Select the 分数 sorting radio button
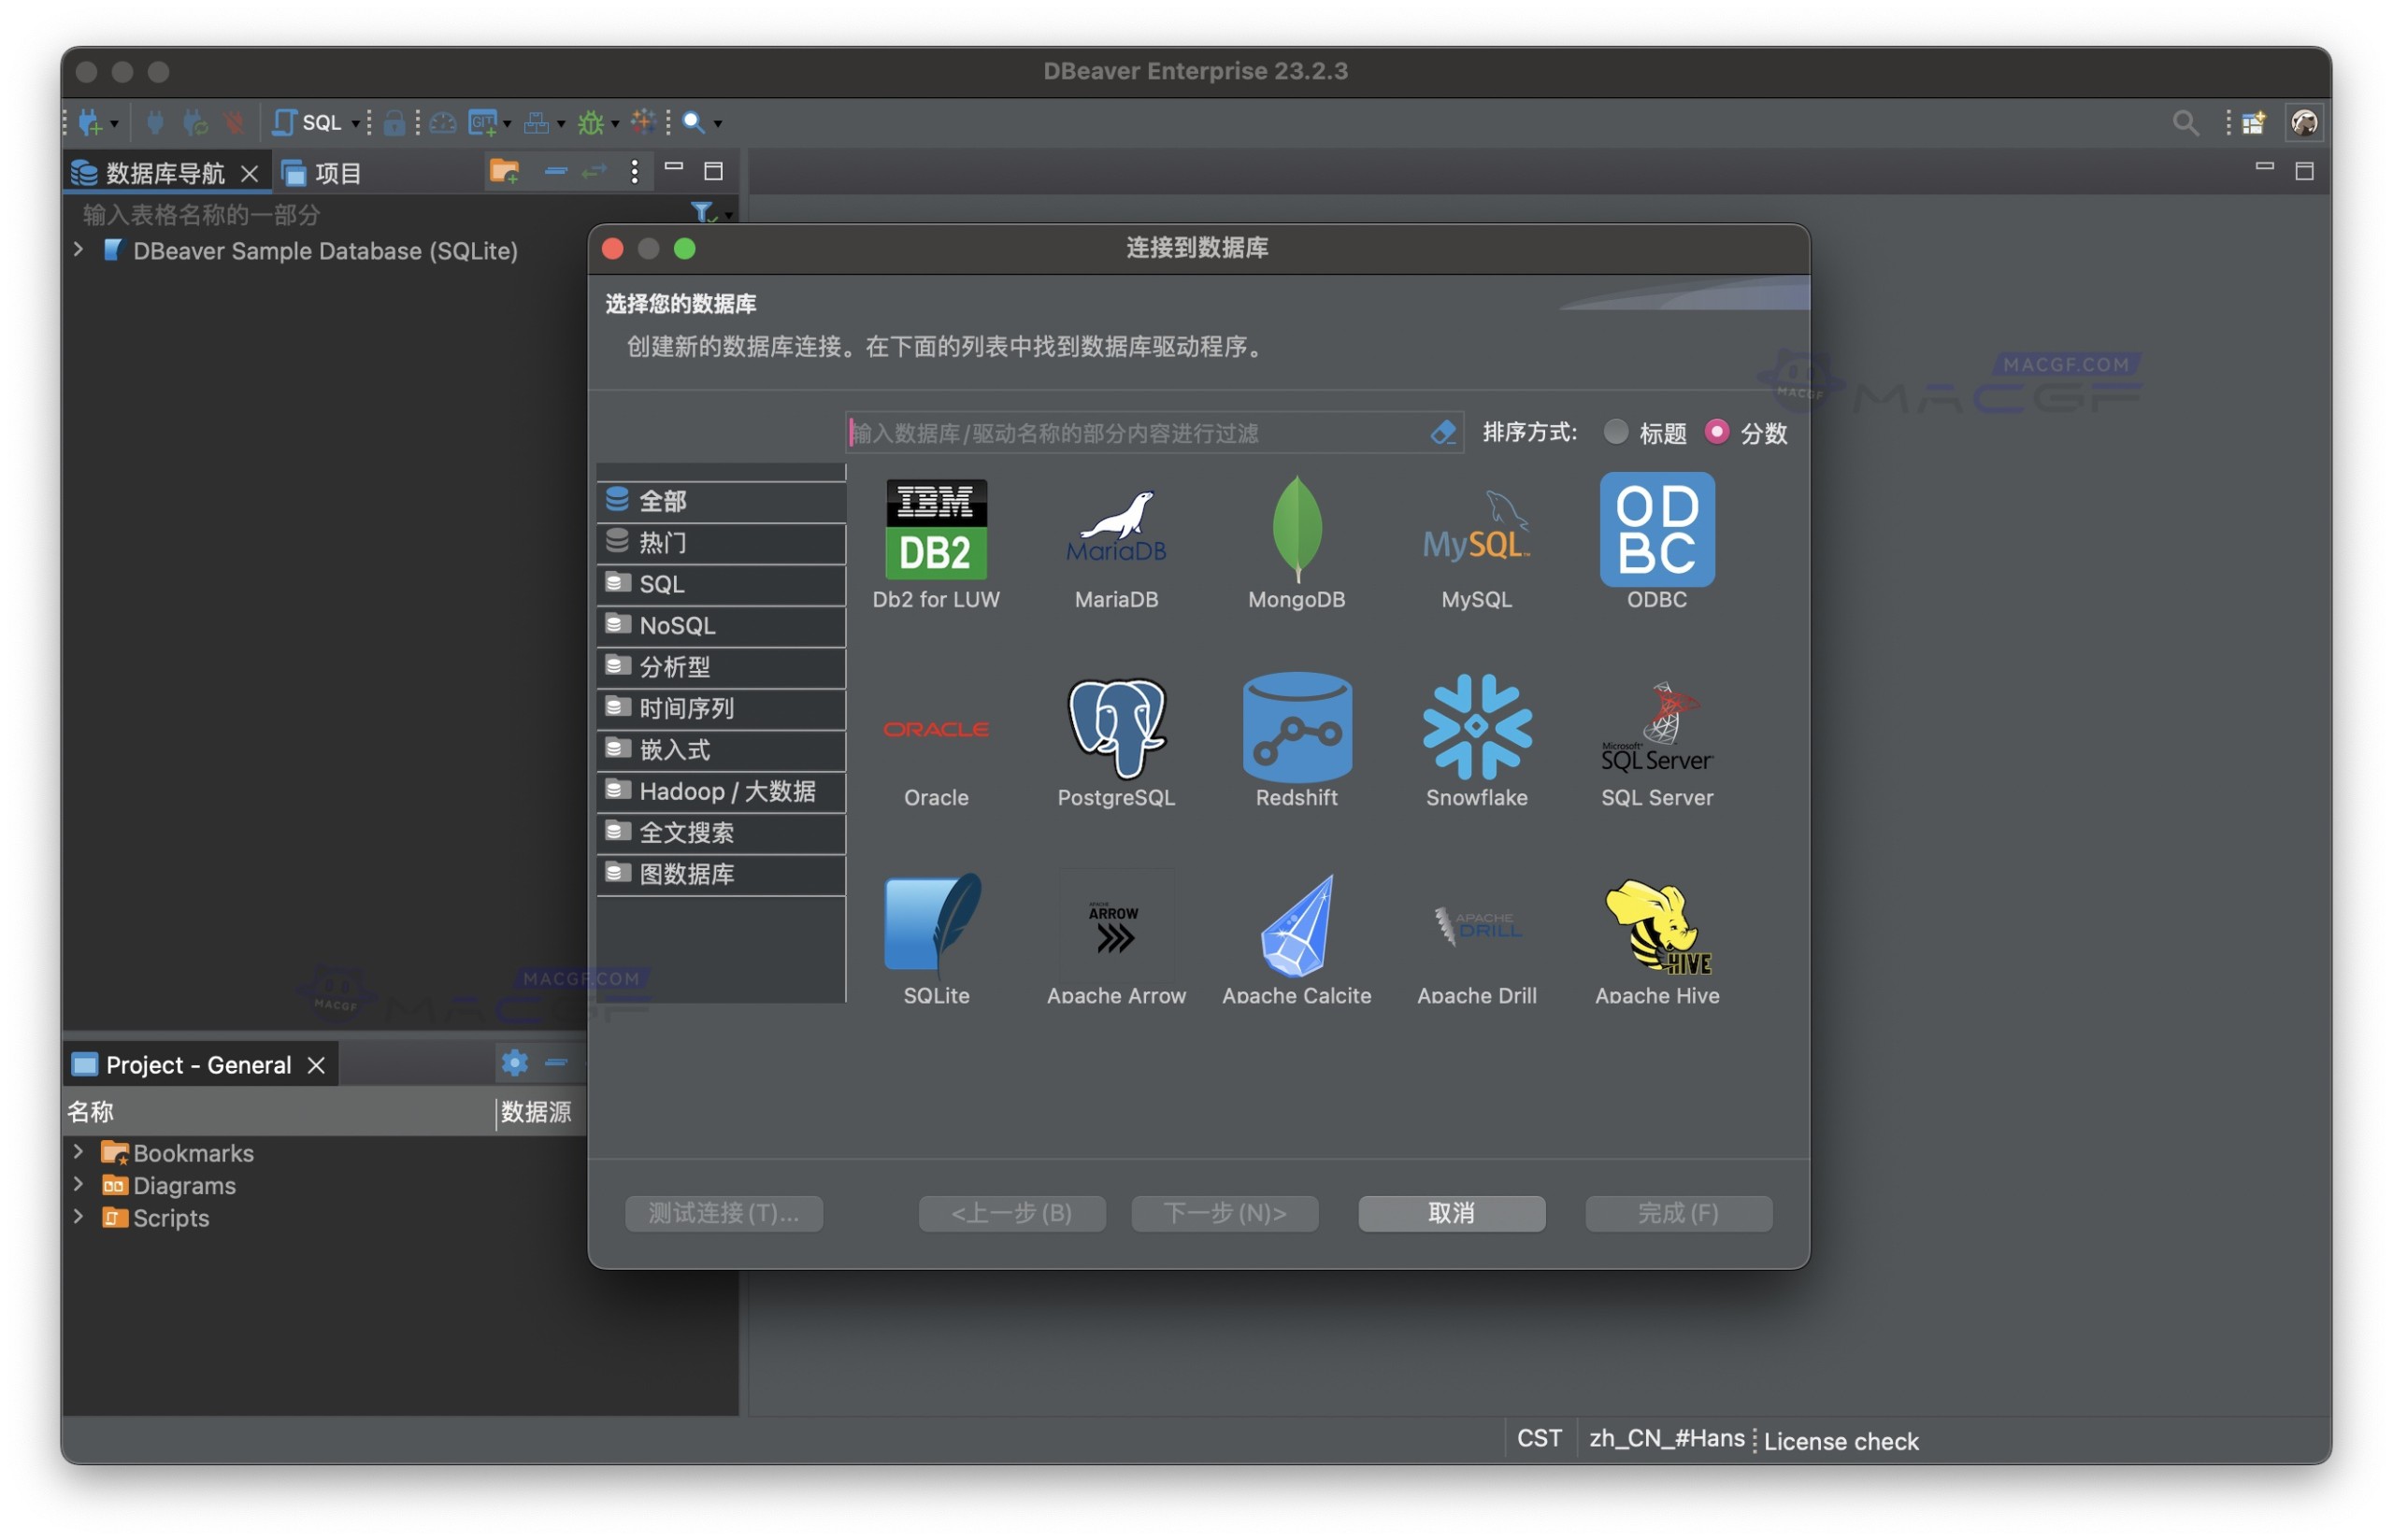The image size is (2393, 1540). tap(1718, 432)
